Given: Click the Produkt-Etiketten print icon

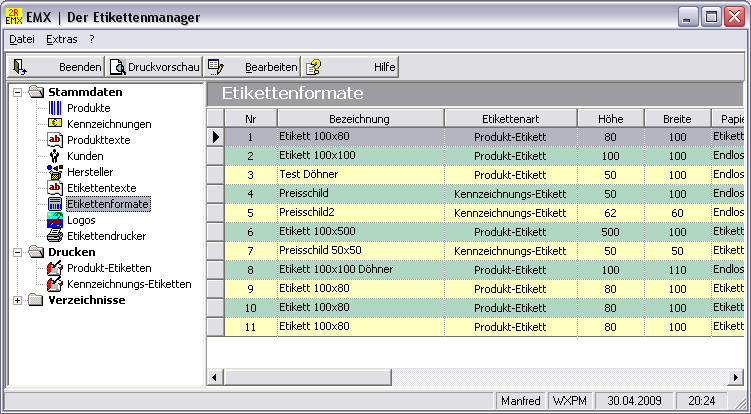Looking at the screenshot, I should pyautogui.click(x=55, y=268).
